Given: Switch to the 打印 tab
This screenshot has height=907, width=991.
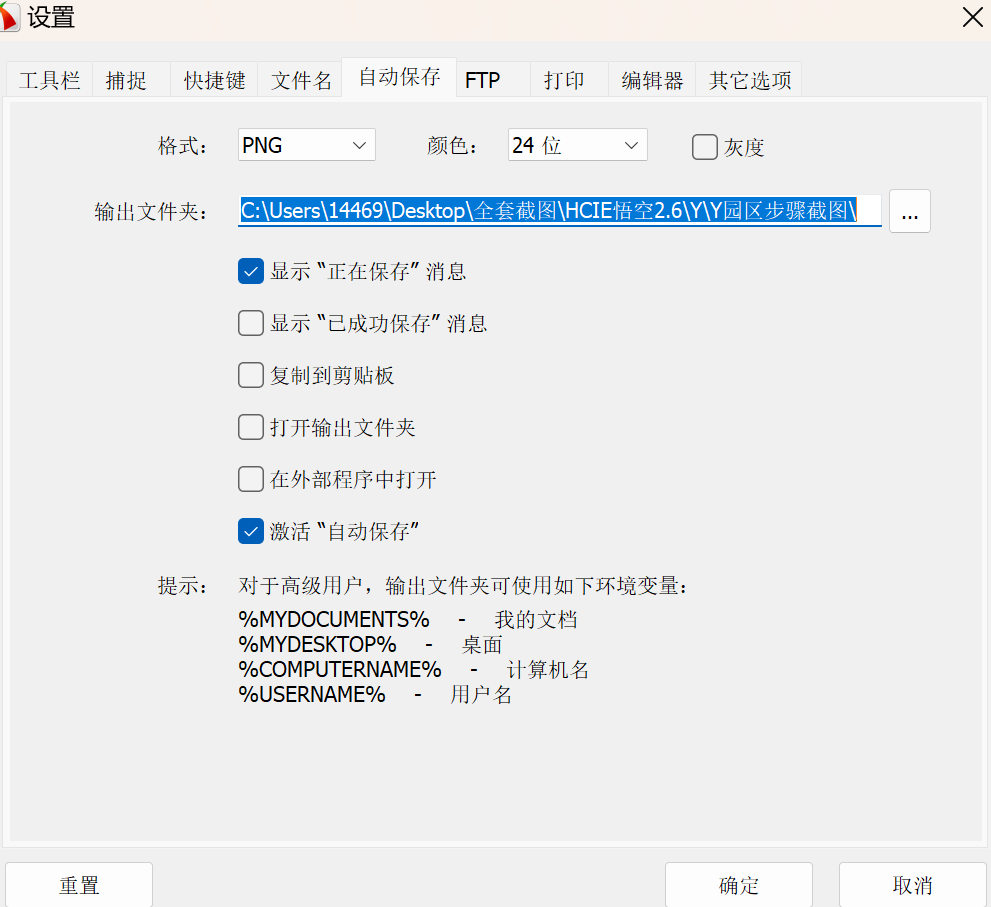Looking at the screenshot, I should pyautogui.click(x=569, y=80).
